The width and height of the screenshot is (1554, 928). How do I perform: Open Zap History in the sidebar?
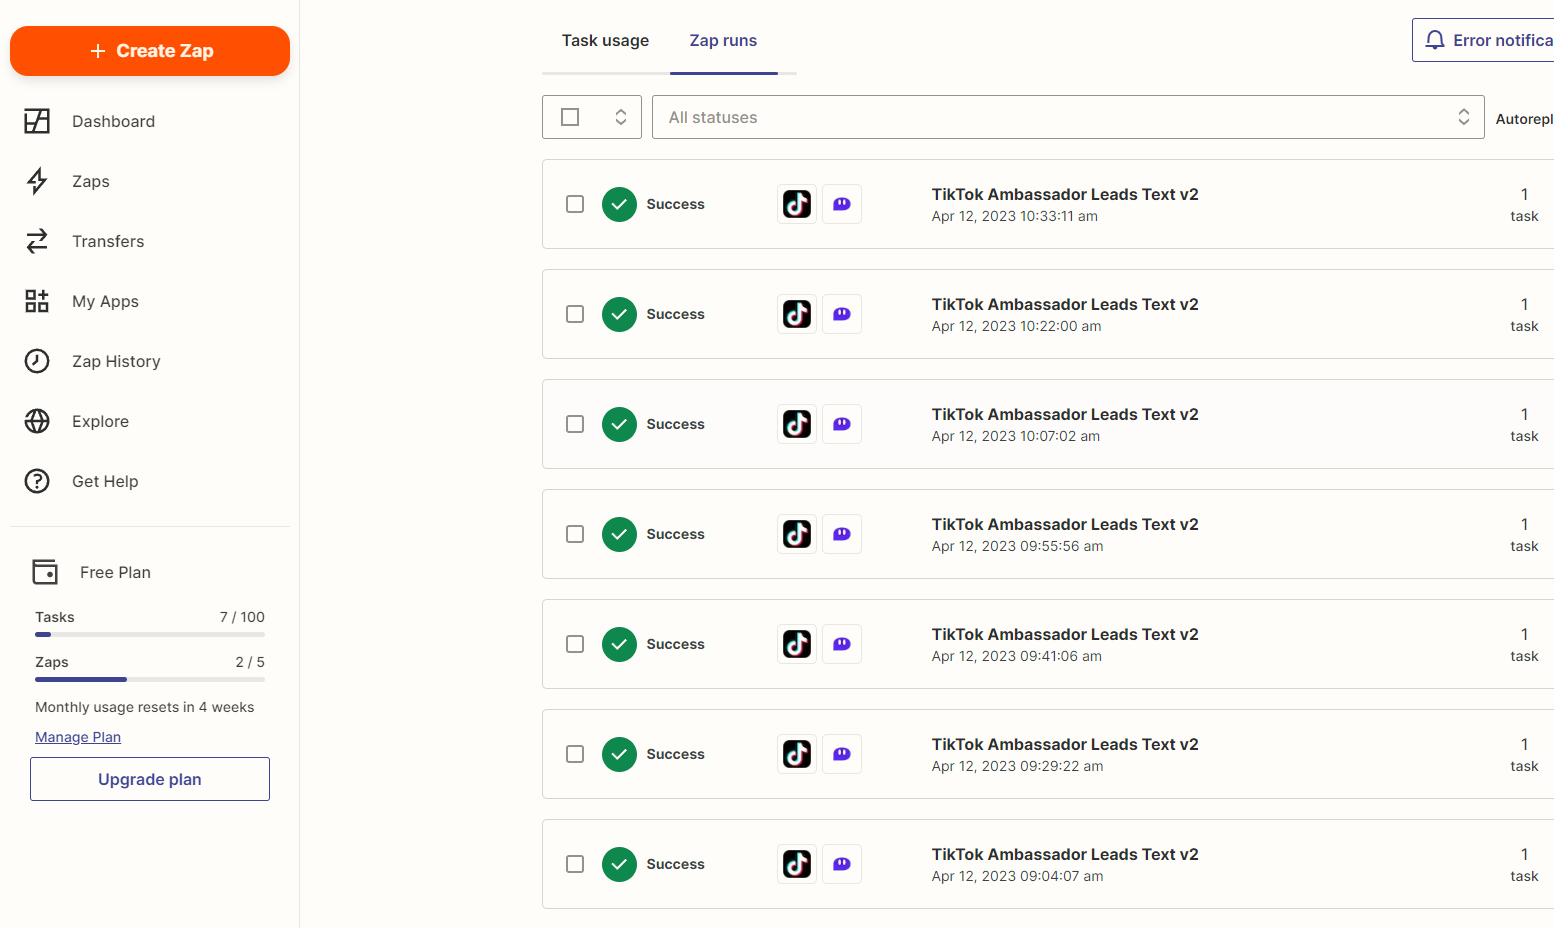coord(116,361)
